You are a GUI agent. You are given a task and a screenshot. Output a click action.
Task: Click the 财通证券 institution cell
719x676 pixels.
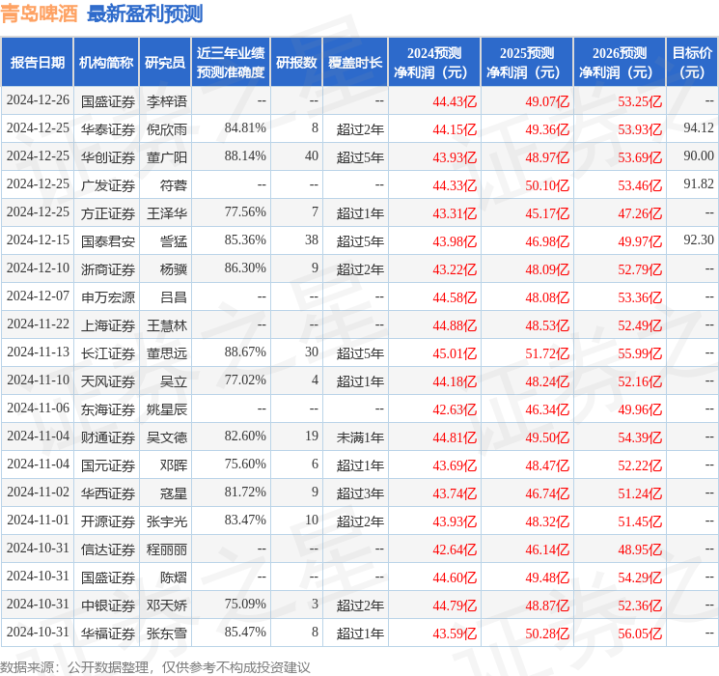[x=108, y=437]
